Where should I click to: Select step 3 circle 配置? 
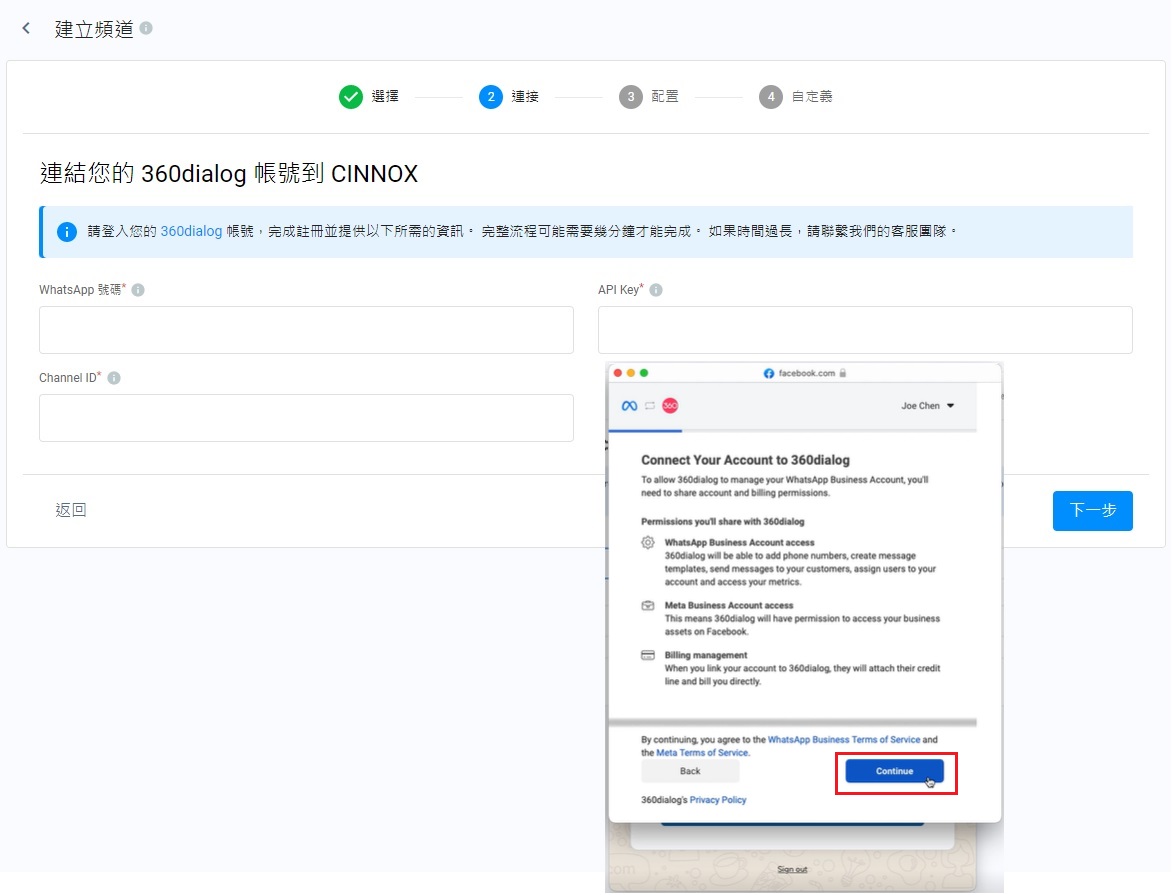631,97
